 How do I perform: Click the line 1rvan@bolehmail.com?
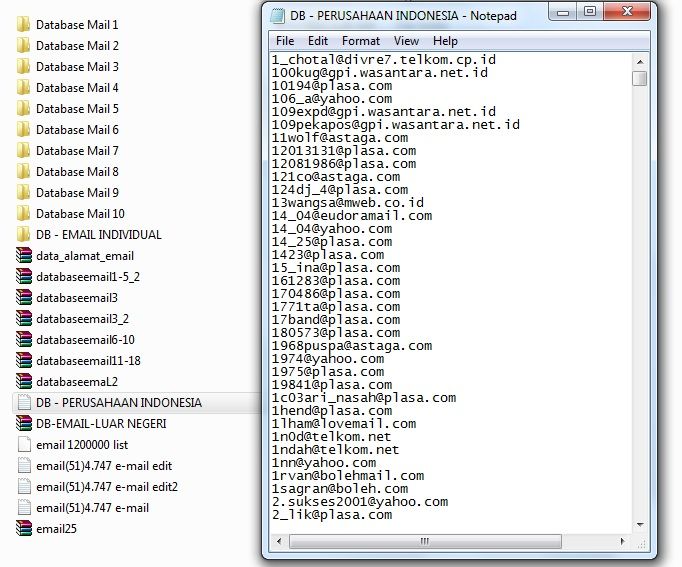(x=348, y=476)
